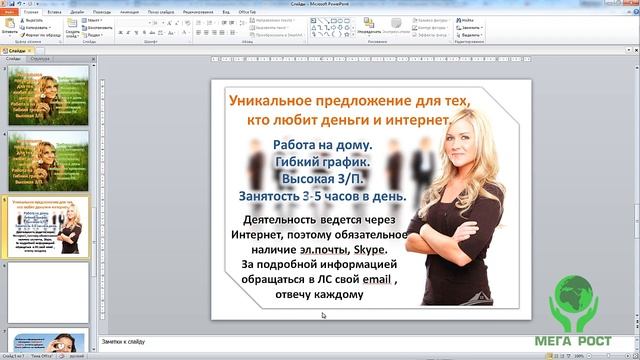The width and height of the screenshot is (640, 360).
Task: Click Копировать copy button
Action: tap(35, 27)
